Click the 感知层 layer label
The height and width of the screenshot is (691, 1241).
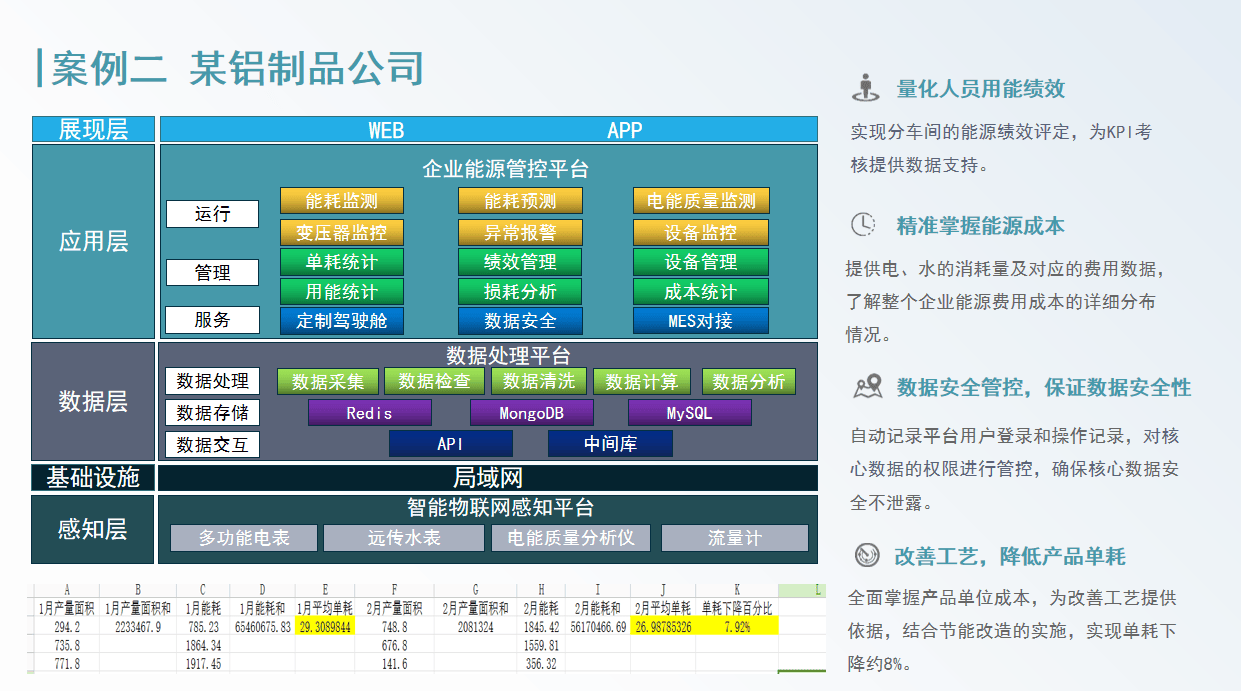(94, 529)
